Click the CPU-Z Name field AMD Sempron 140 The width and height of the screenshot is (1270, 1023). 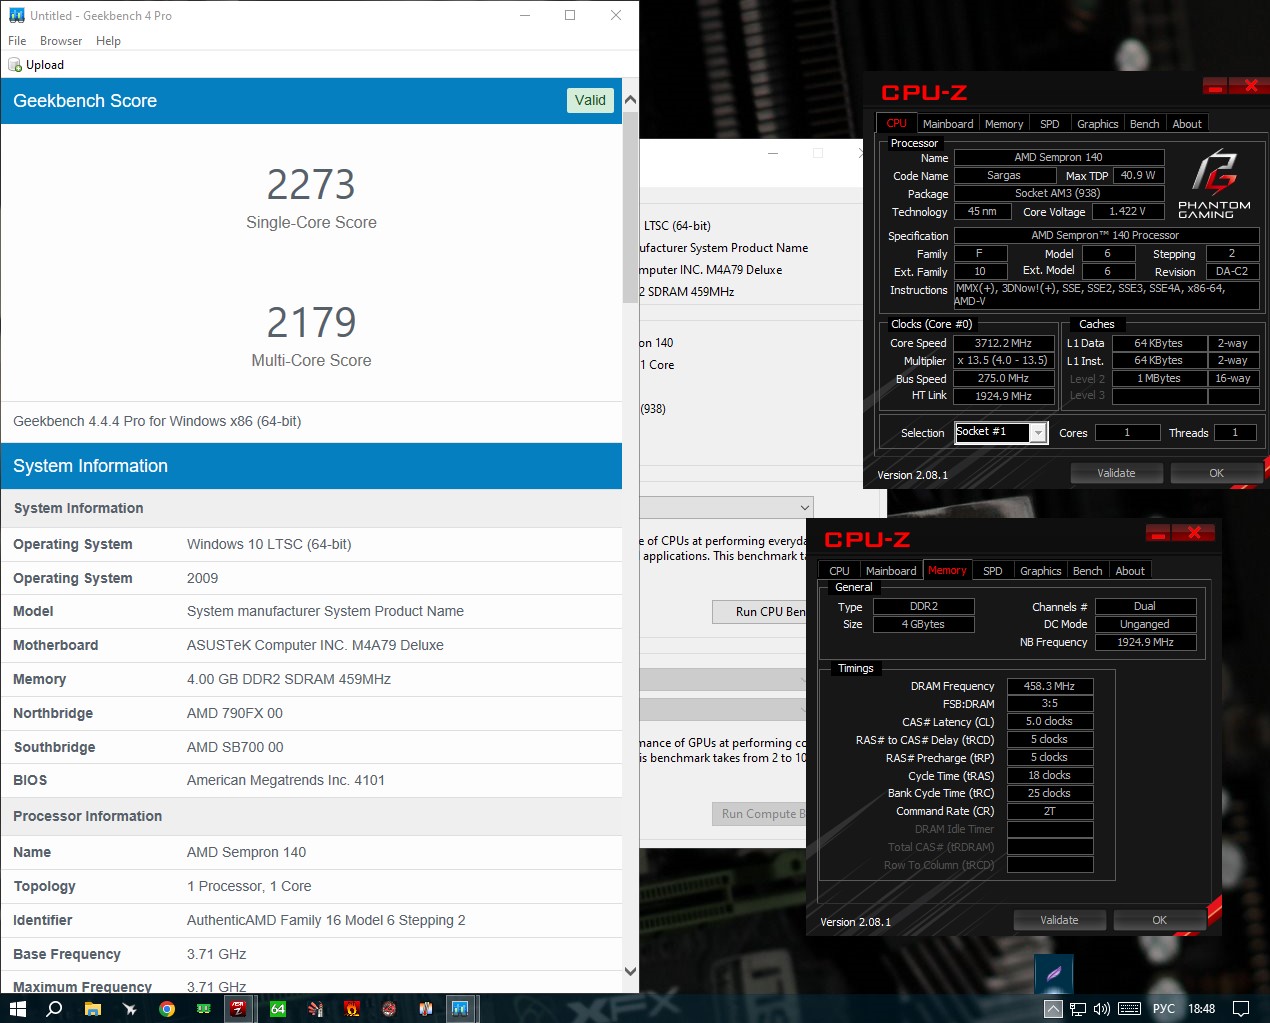point(1058,157)
